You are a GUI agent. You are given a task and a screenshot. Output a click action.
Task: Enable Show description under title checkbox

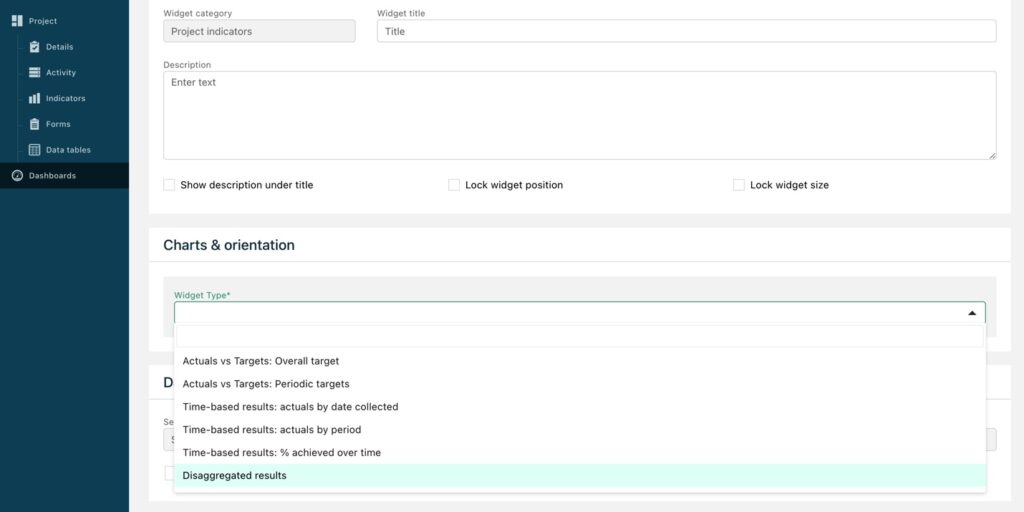169,185
